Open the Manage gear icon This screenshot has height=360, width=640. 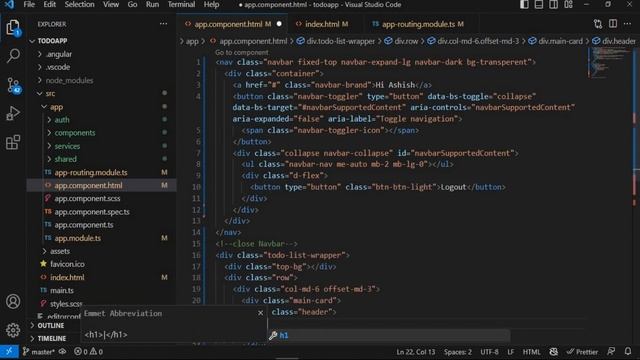[13, 330]
